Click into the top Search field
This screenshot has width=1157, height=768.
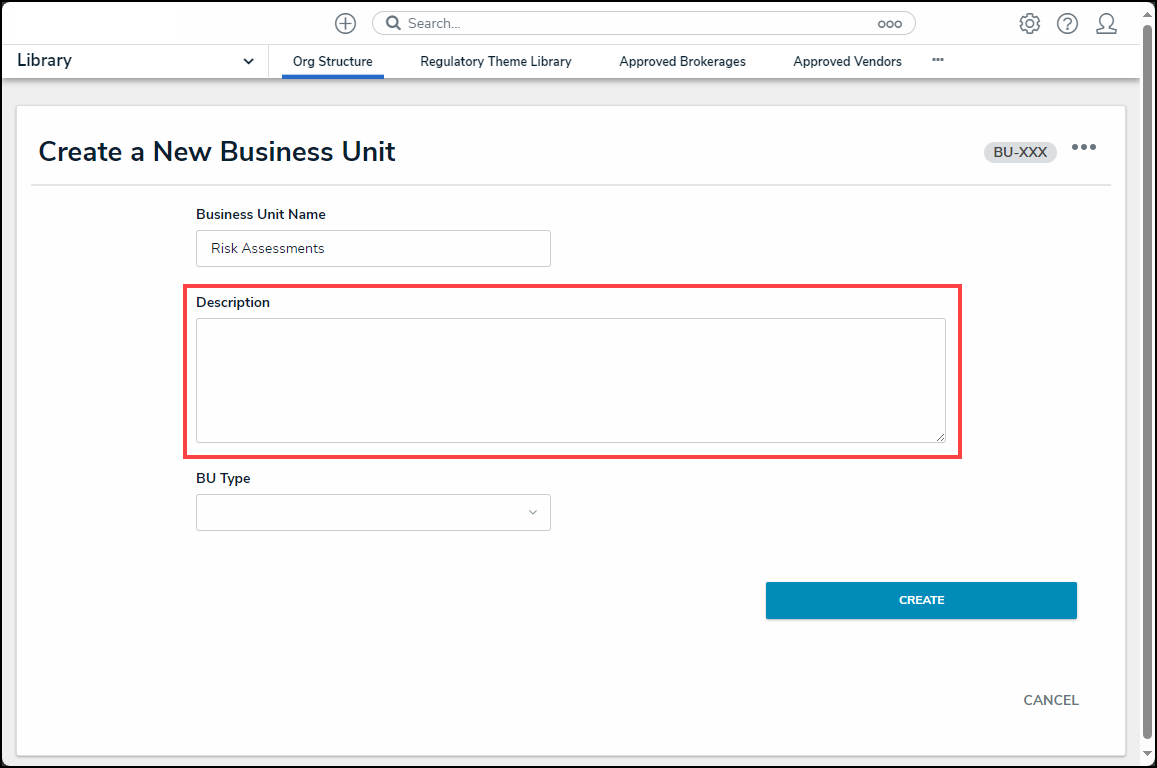tap(630, 24)
